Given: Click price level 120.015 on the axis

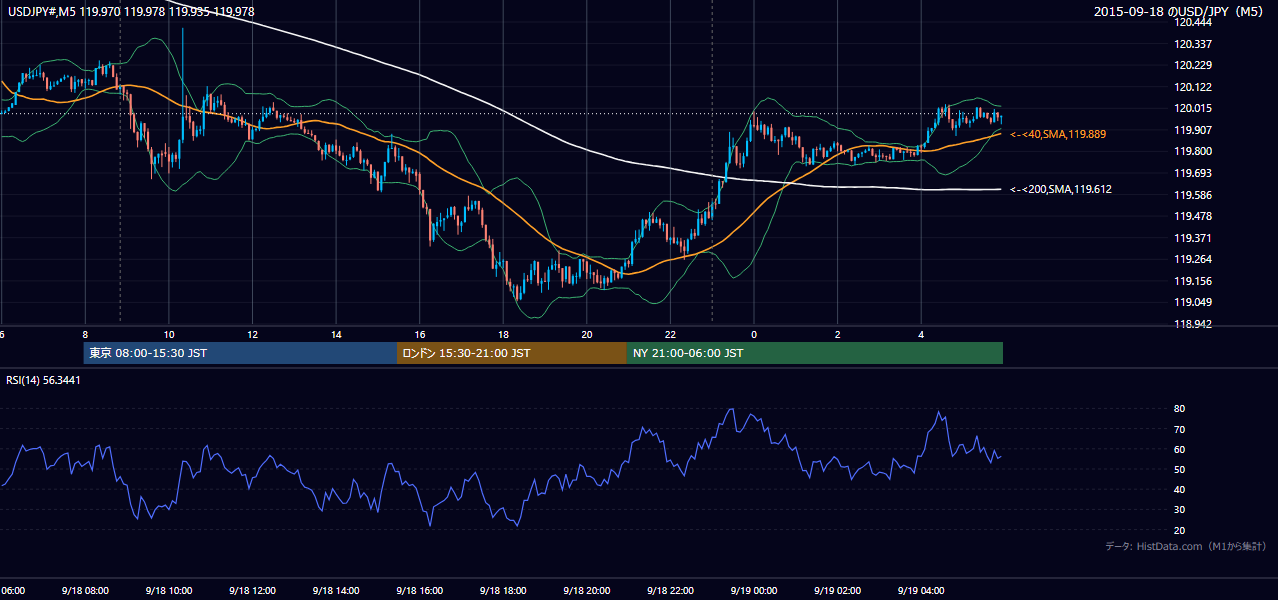Looking at the screenshot, I should point(1194,108).
